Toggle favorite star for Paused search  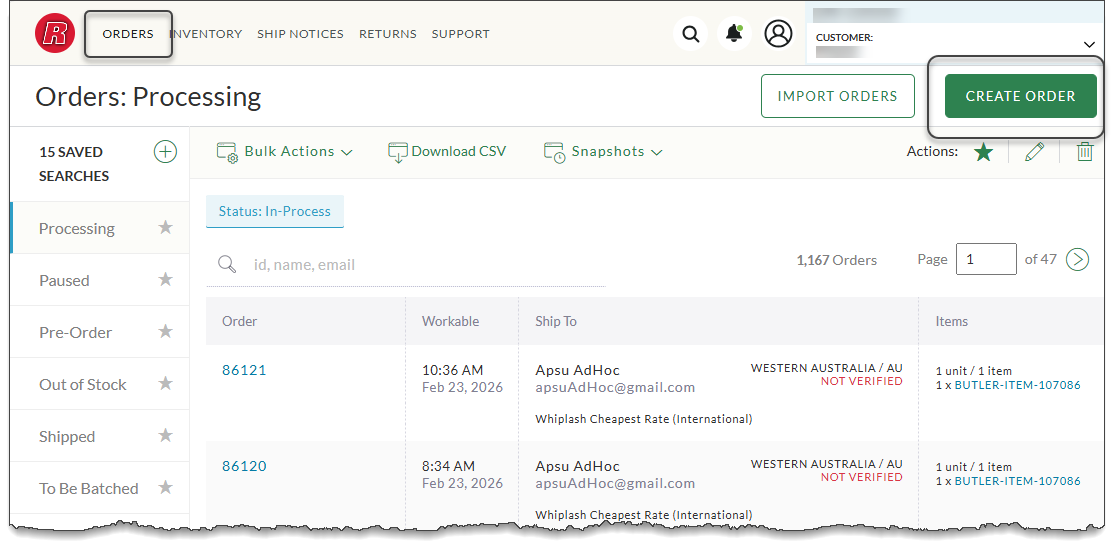pyautogui.click(x=166, y=280)
